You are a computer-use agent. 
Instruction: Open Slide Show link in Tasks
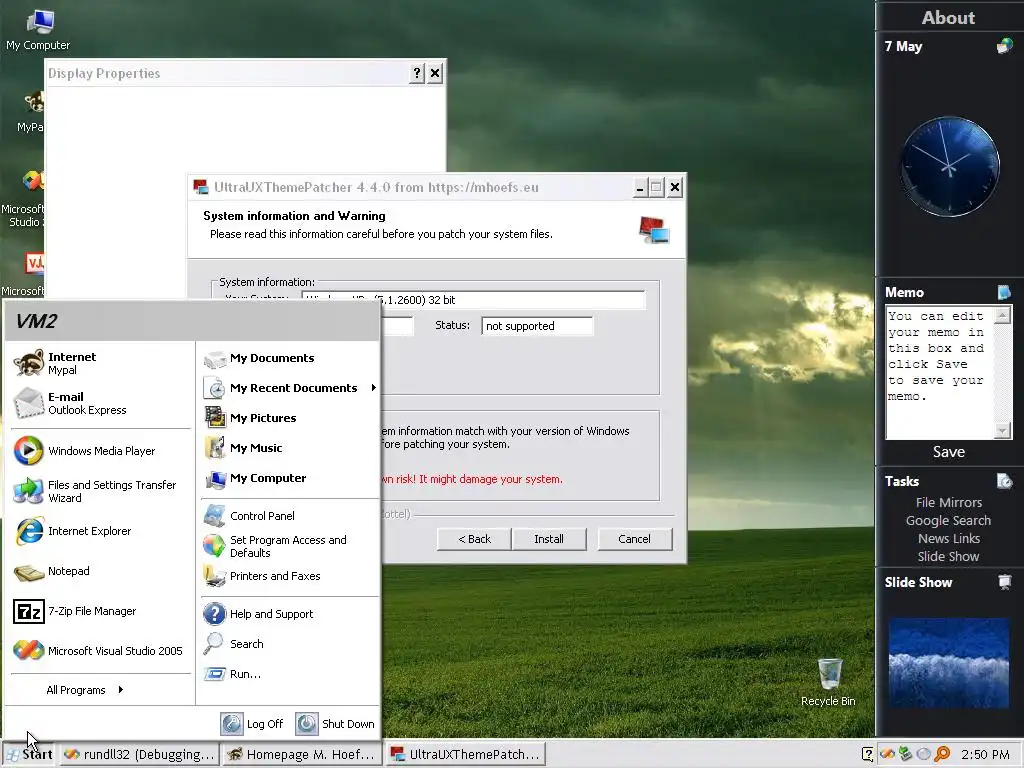(949, 556)
